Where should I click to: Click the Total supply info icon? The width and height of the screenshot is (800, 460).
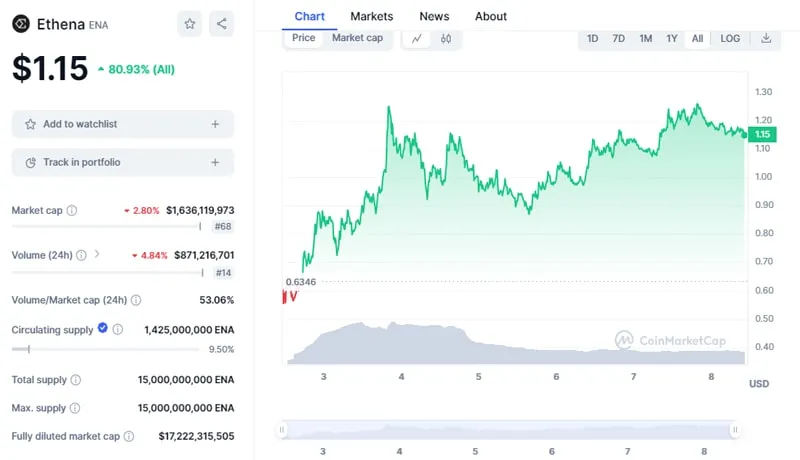(x=76, y=380)
